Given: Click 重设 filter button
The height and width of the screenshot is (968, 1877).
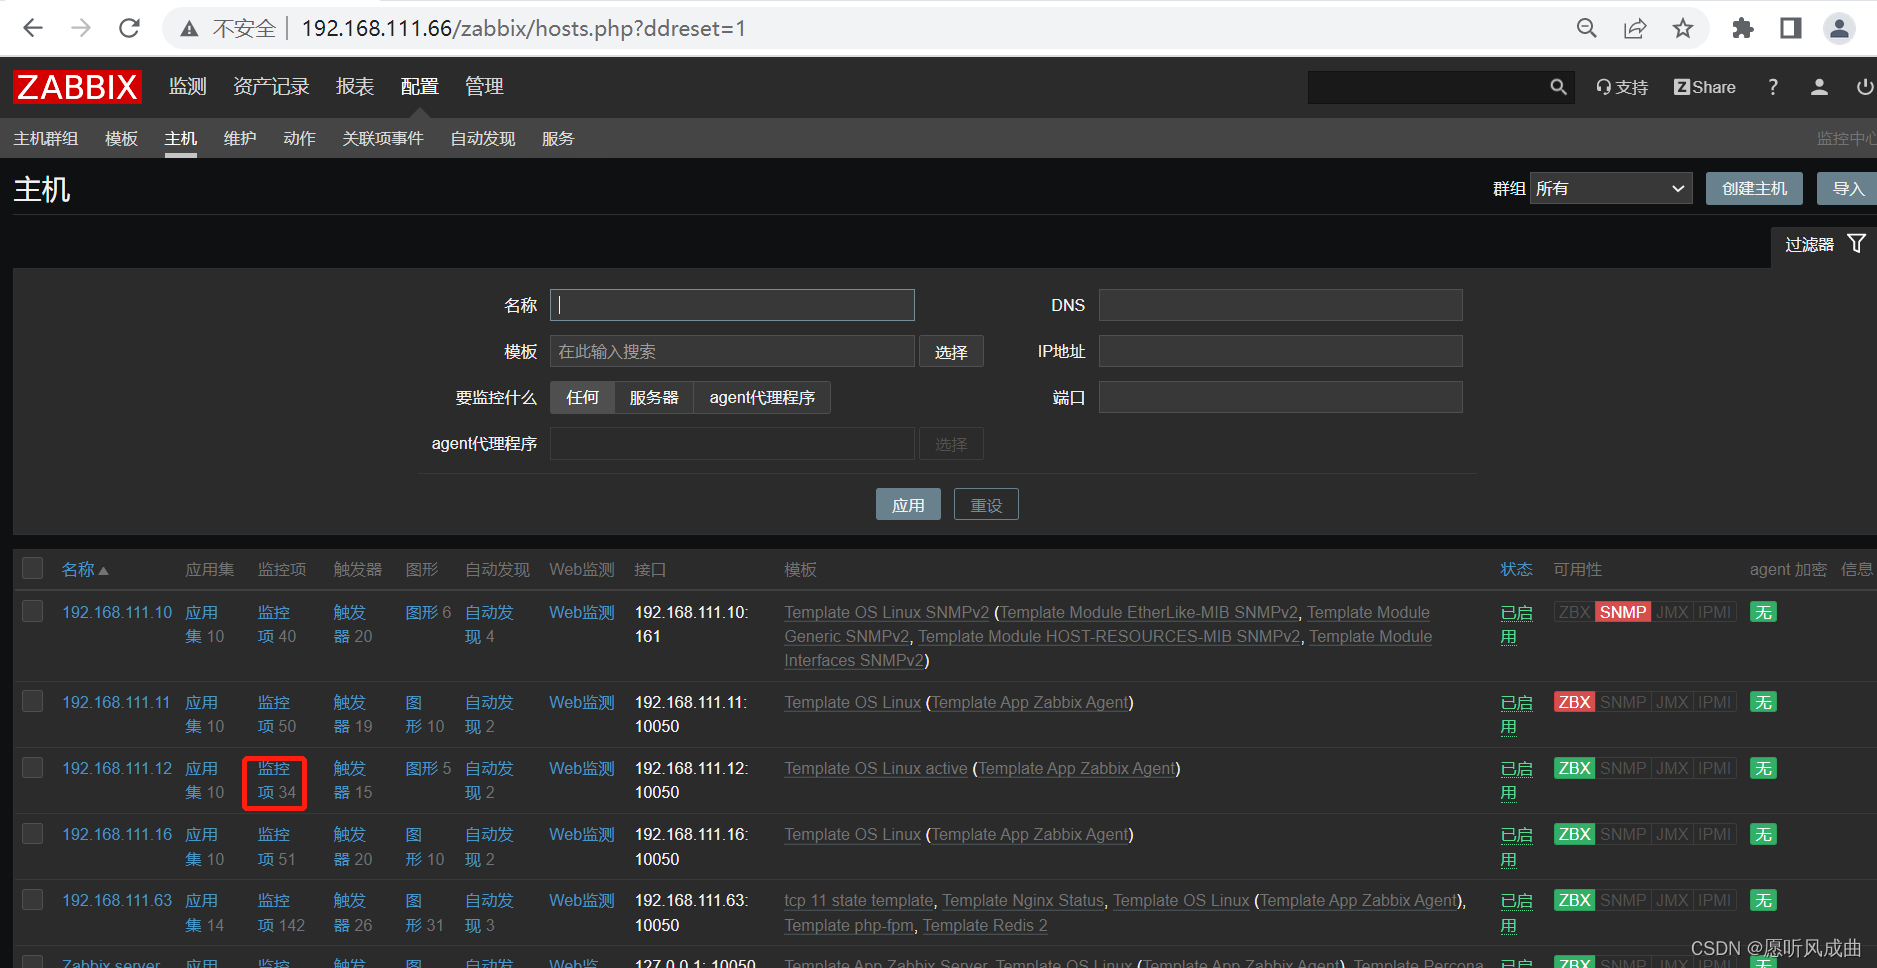Looking at the screenshot, I should point(986,505).
